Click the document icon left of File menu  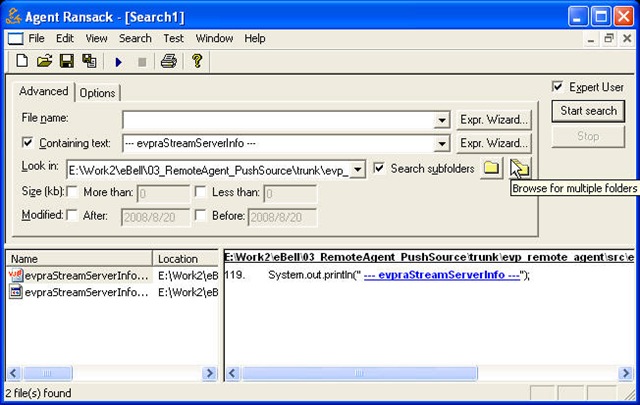(x=16, y=39)
